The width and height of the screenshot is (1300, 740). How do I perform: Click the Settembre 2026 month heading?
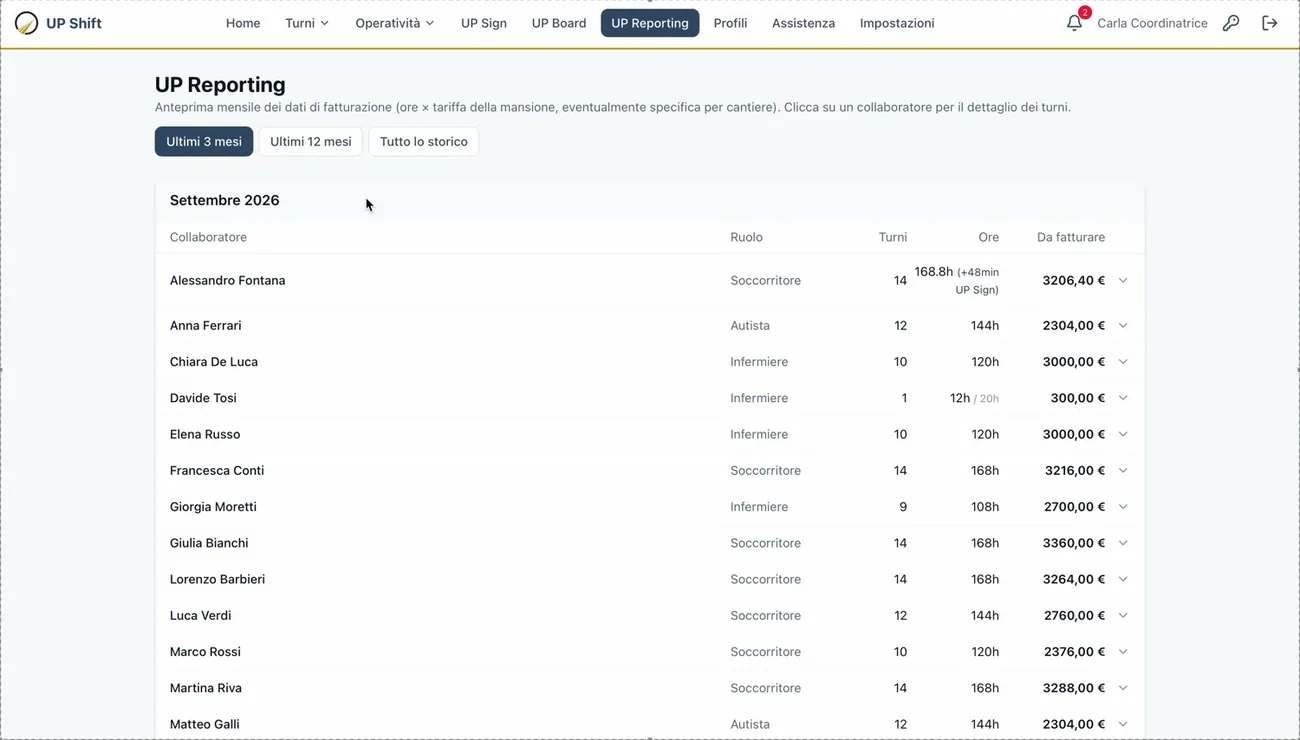coord(225,200)
